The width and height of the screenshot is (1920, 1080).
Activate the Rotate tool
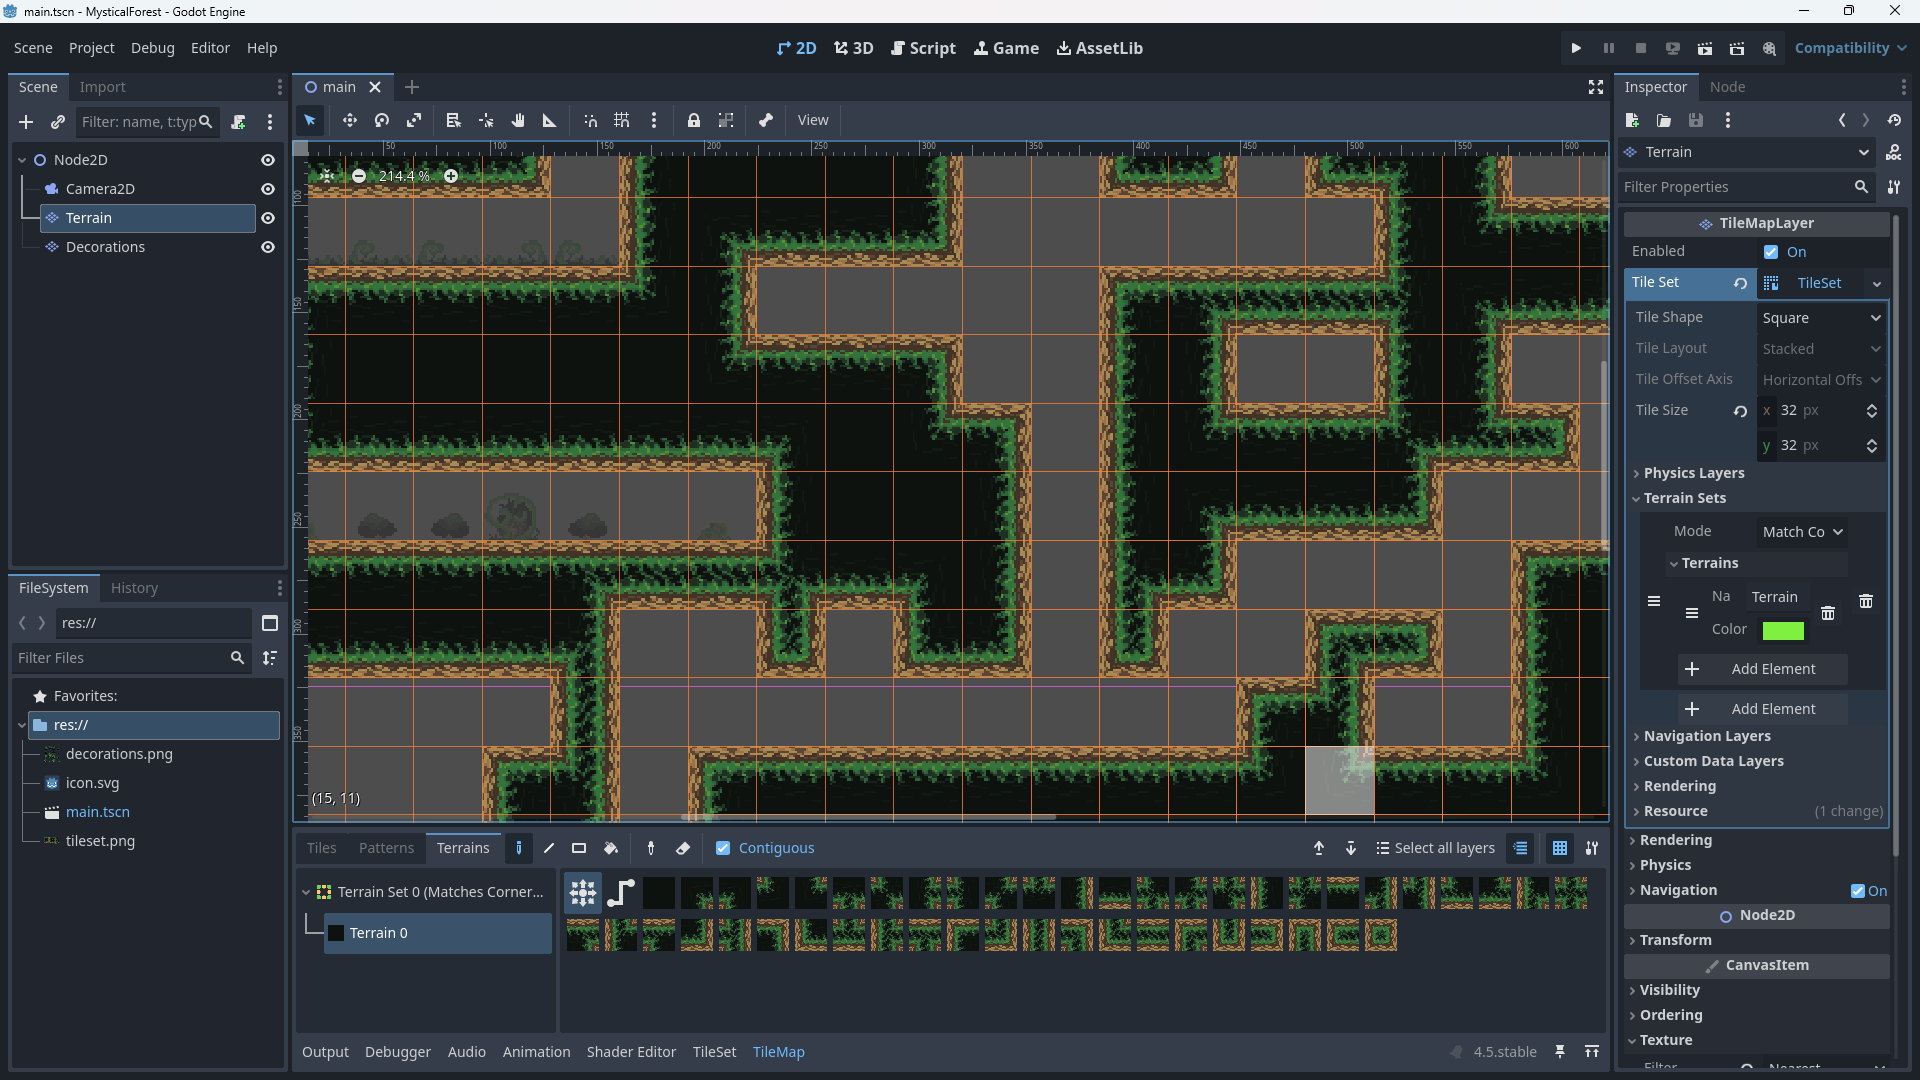tap(380, 120)
